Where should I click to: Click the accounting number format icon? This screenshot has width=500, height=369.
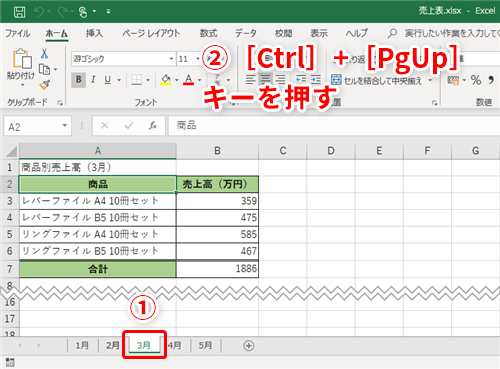[453, 80]
